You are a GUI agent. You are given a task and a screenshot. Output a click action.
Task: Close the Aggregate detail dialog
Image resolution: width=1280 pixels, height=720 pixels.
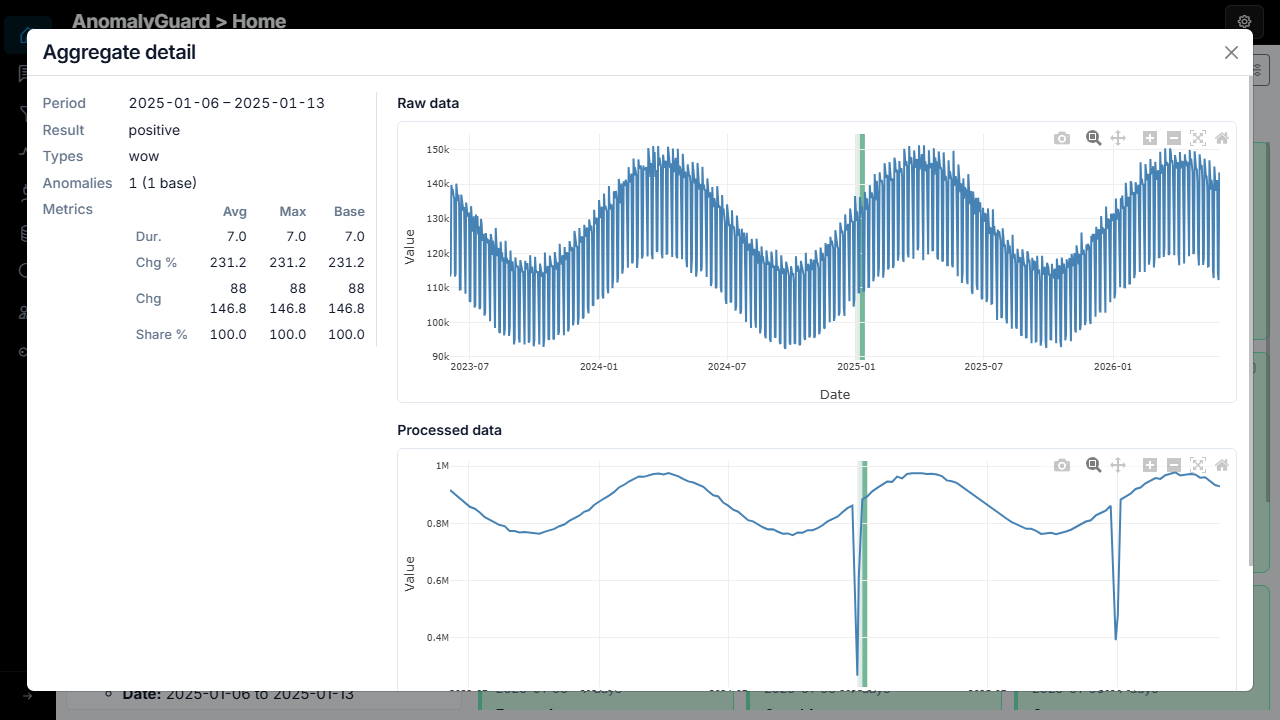click(1231, 53)
